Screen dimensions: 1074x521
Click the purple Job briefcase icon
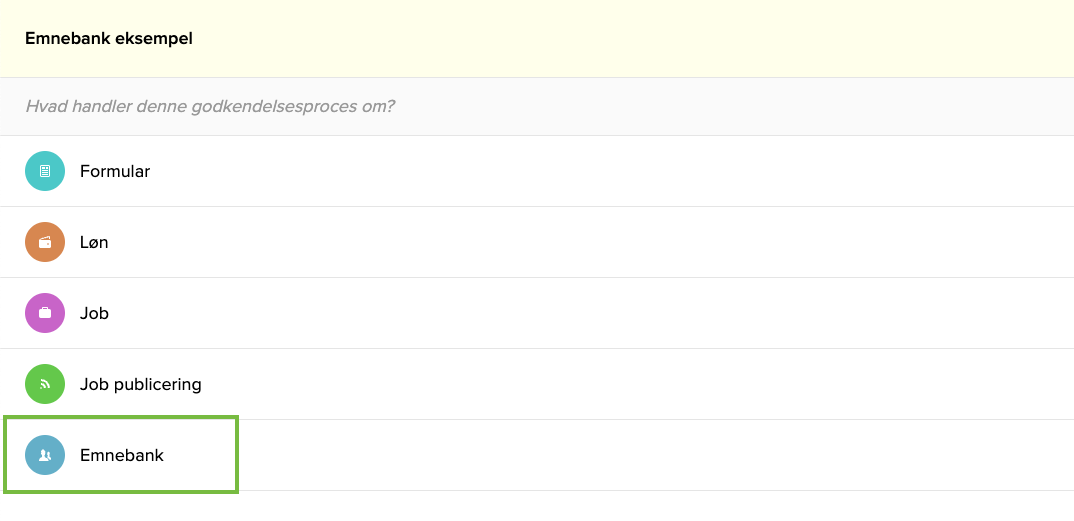45,313
